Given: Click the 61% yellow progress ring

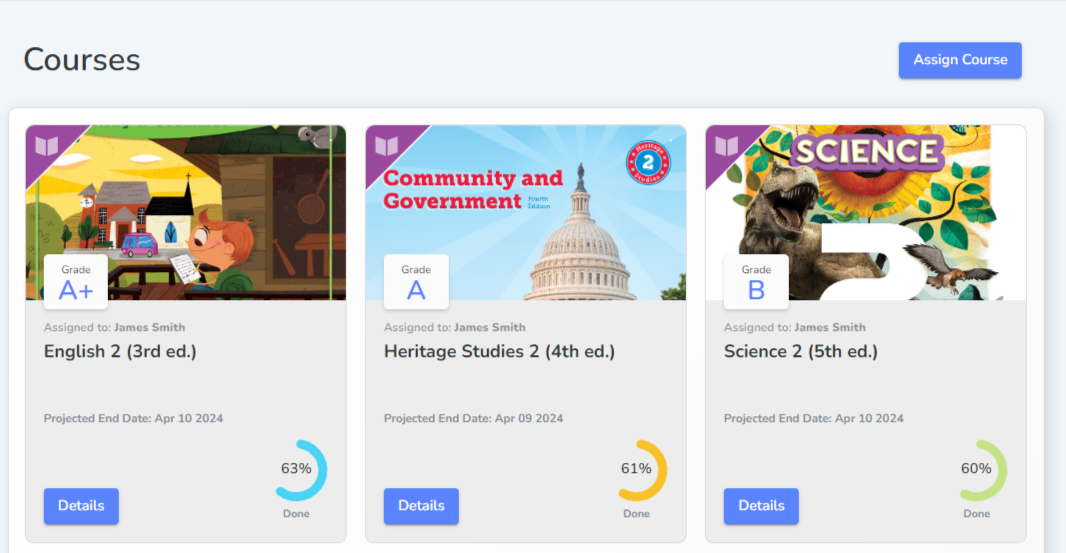Looking at the screenshot, I should click(x=637, y=470).
